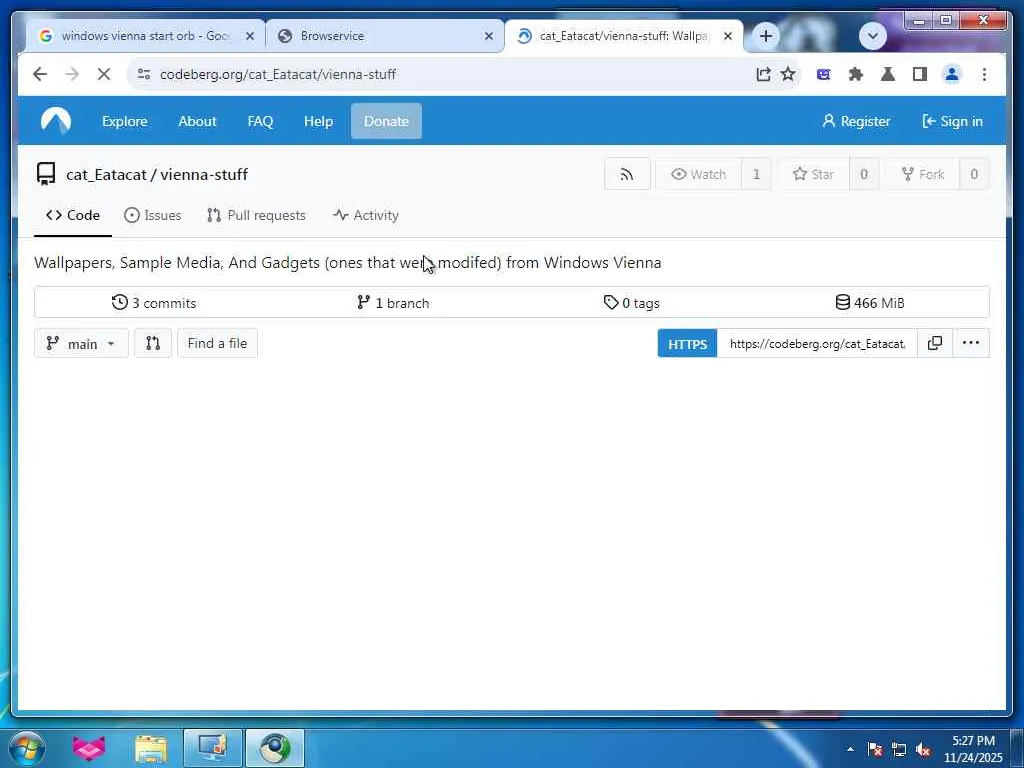
Task: Open the browser profile avatar
Action: click(x=952, y=74)
